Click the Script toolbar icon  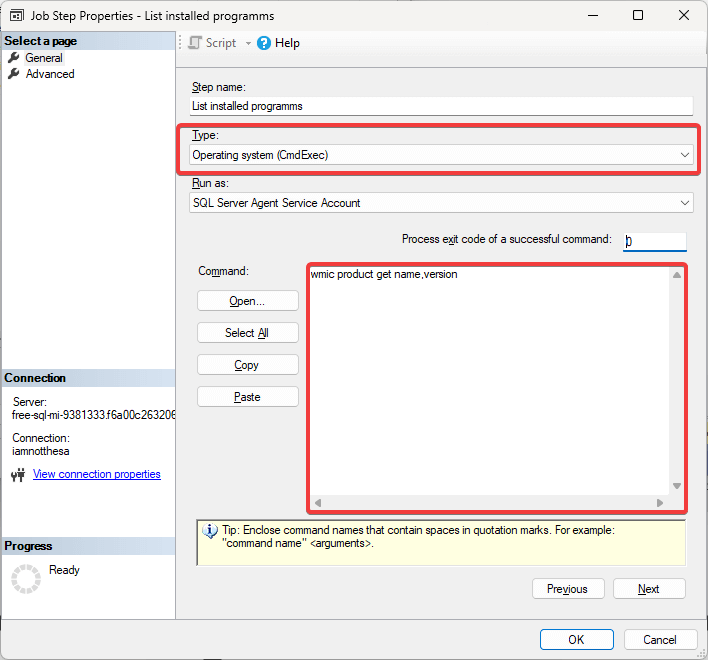195,43
